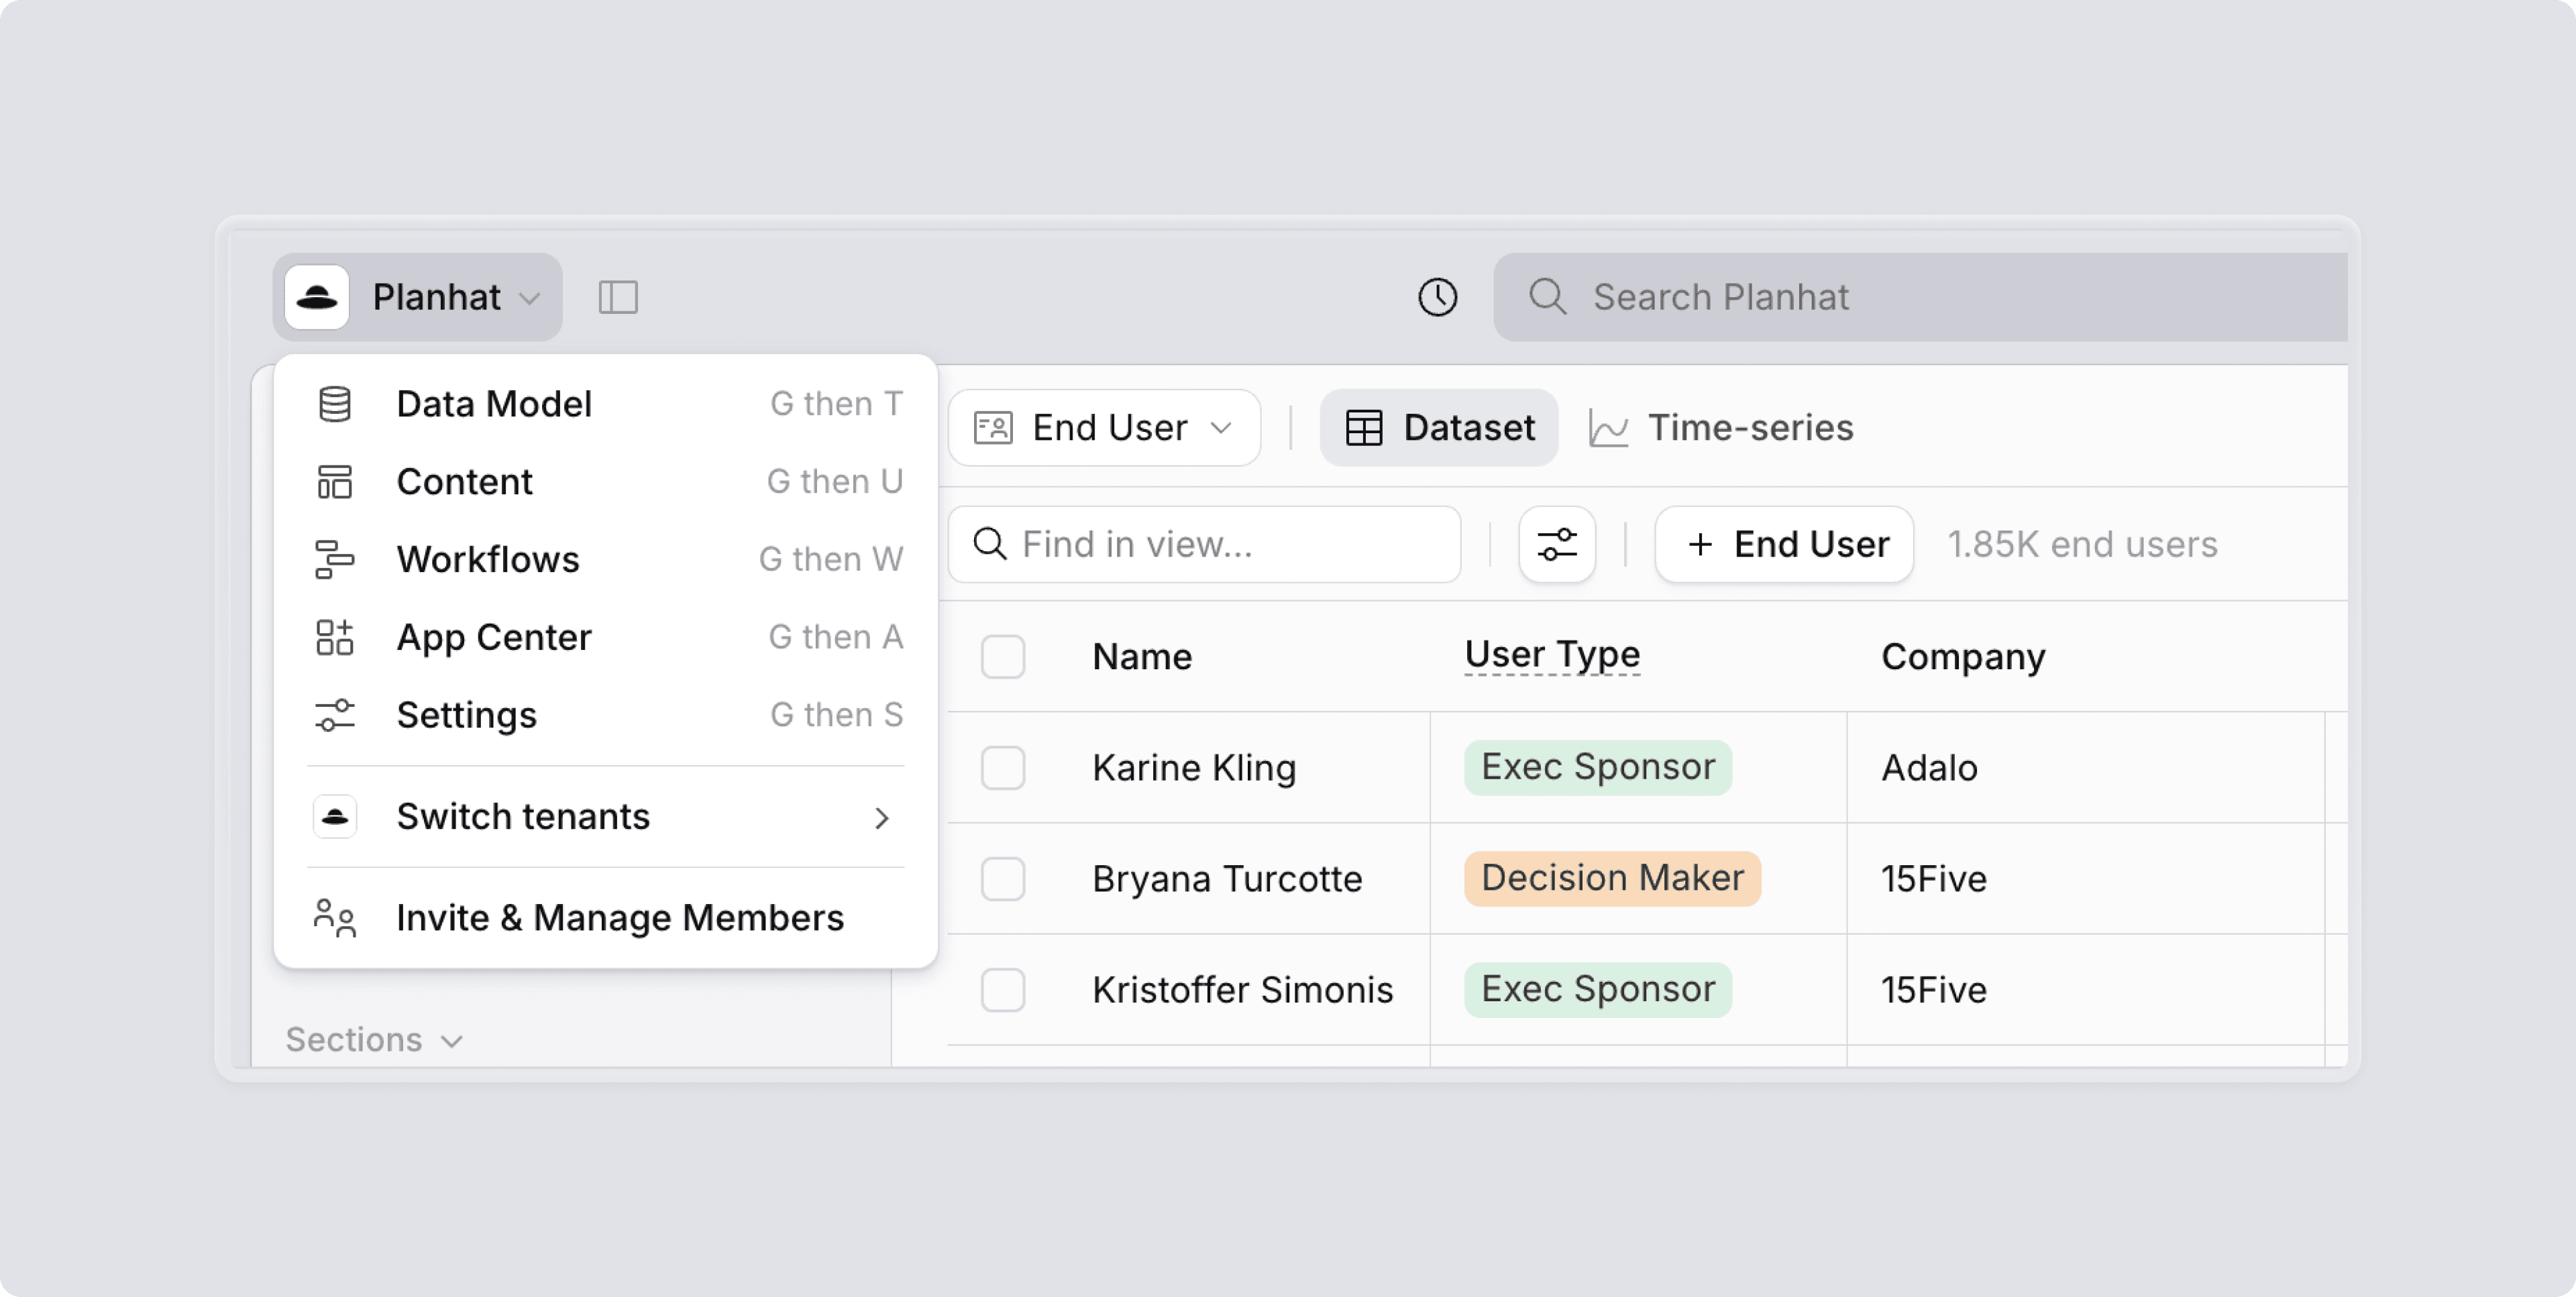Select Invite & Manage Members
The width and height of the screenshot is (2576, 1297).
coord(606,918)
